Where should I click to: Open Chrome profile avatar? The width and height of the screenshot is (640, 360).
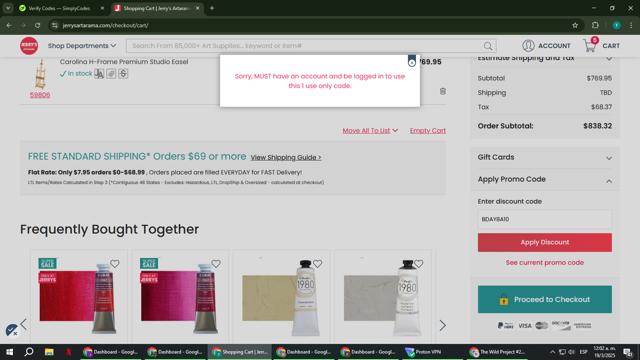pyautogui.click(x=617, y=25)
